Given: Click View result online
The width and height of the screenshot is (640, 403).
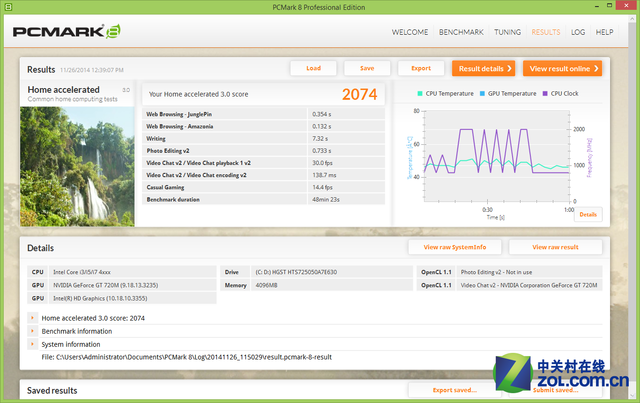Looking at the screenshot, I should [x=562, y=69].
